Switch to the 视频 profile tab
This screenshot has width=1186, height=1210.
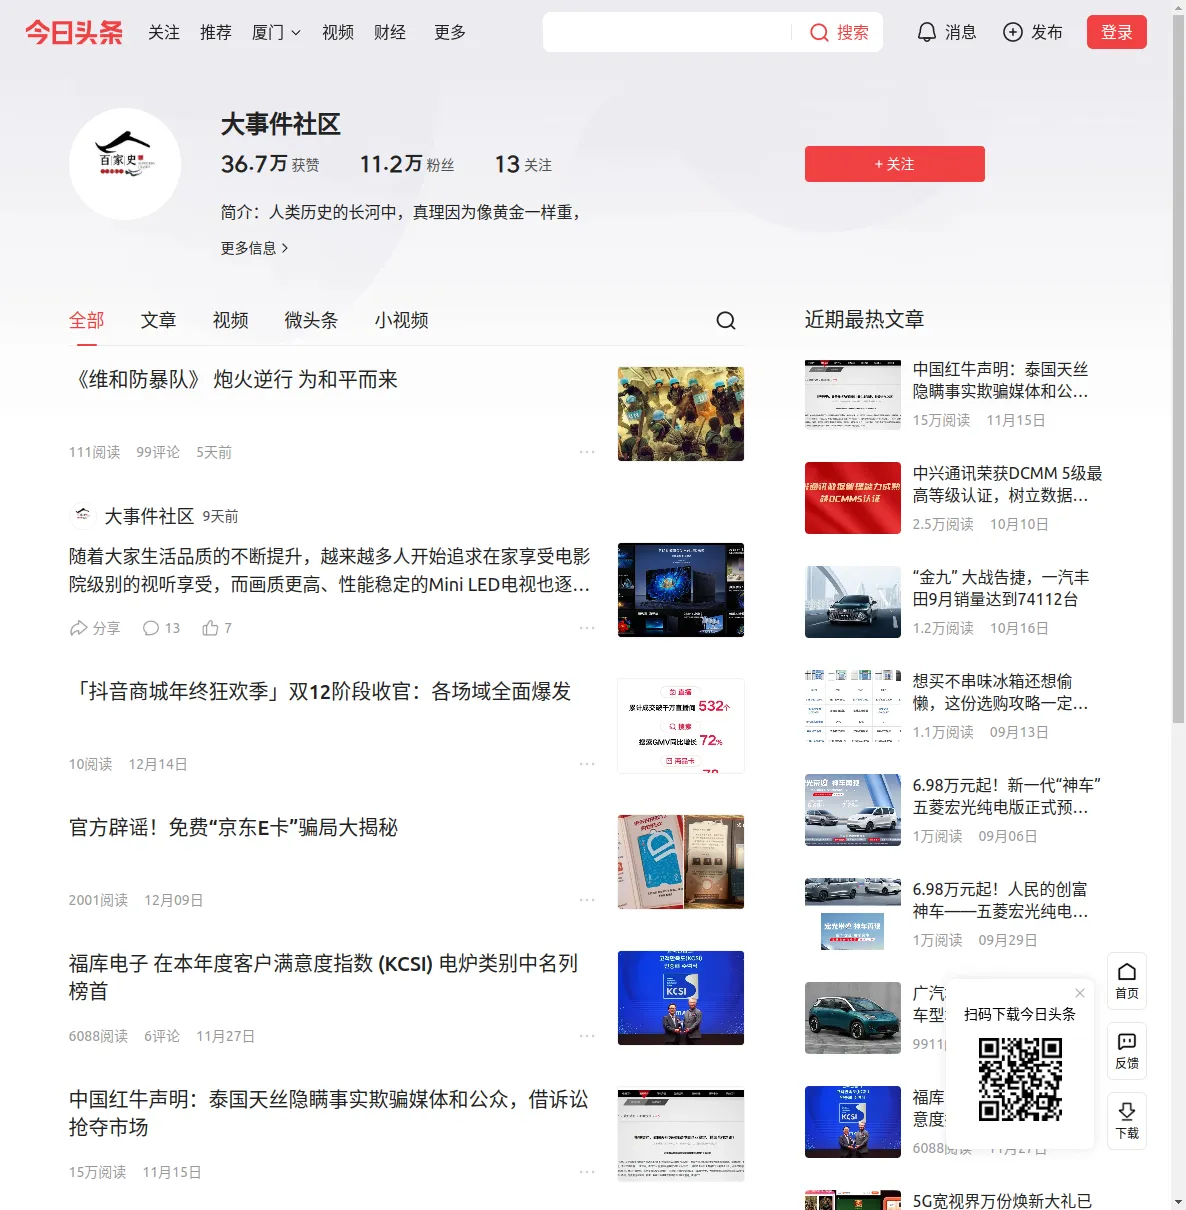231,320
